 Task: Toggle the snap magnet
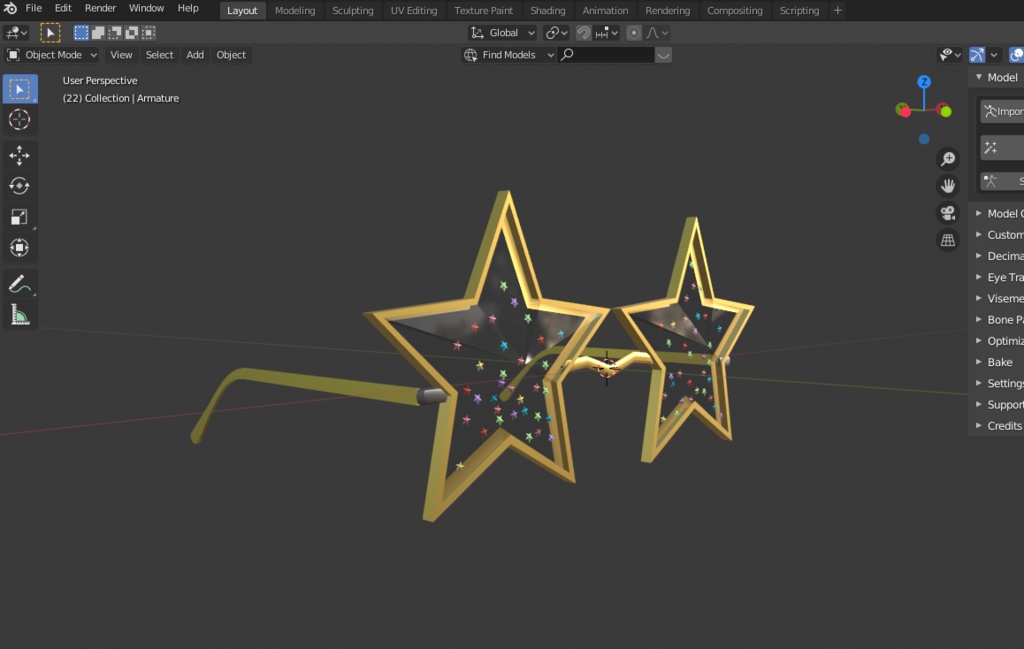(583, 33)
